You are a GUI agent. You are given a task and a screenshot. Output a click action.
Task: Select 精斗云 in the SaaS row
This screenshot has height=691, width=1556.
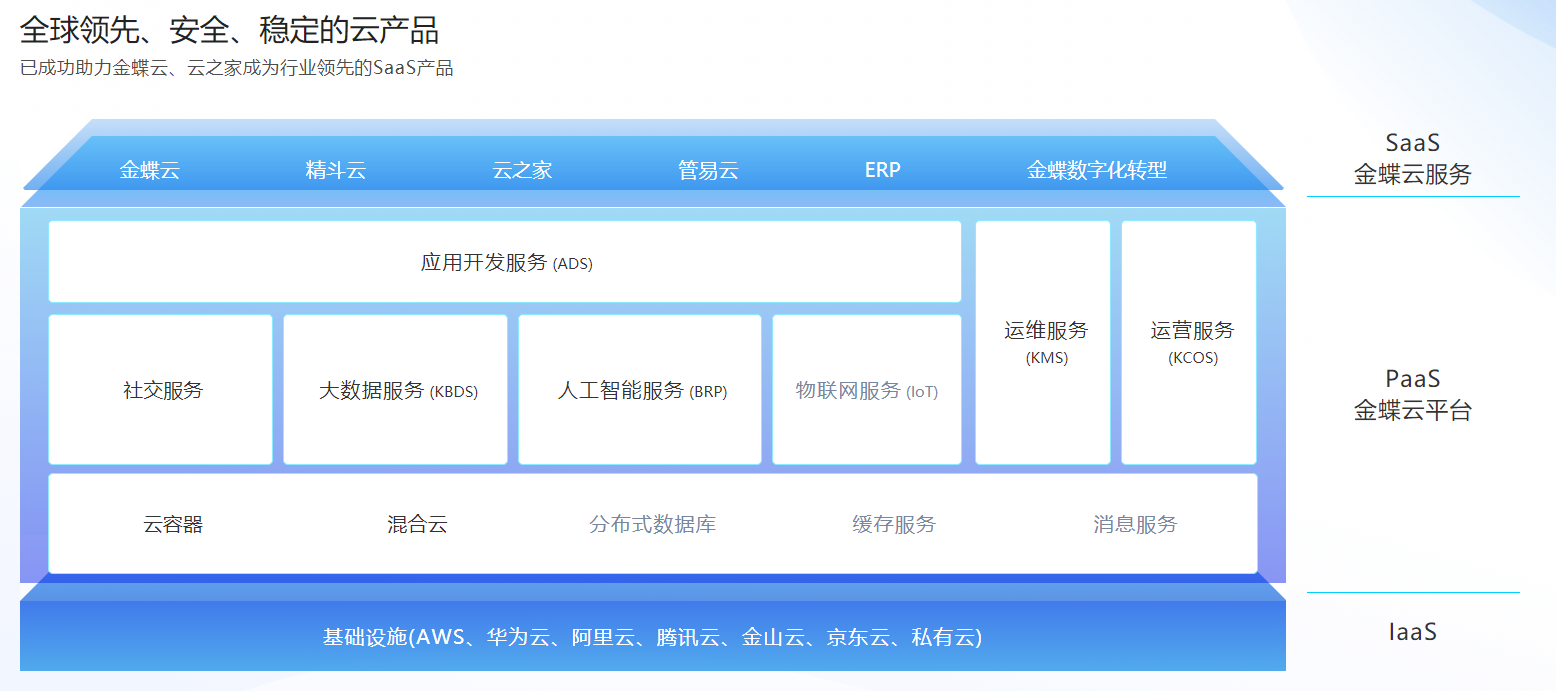click(336, 170)
